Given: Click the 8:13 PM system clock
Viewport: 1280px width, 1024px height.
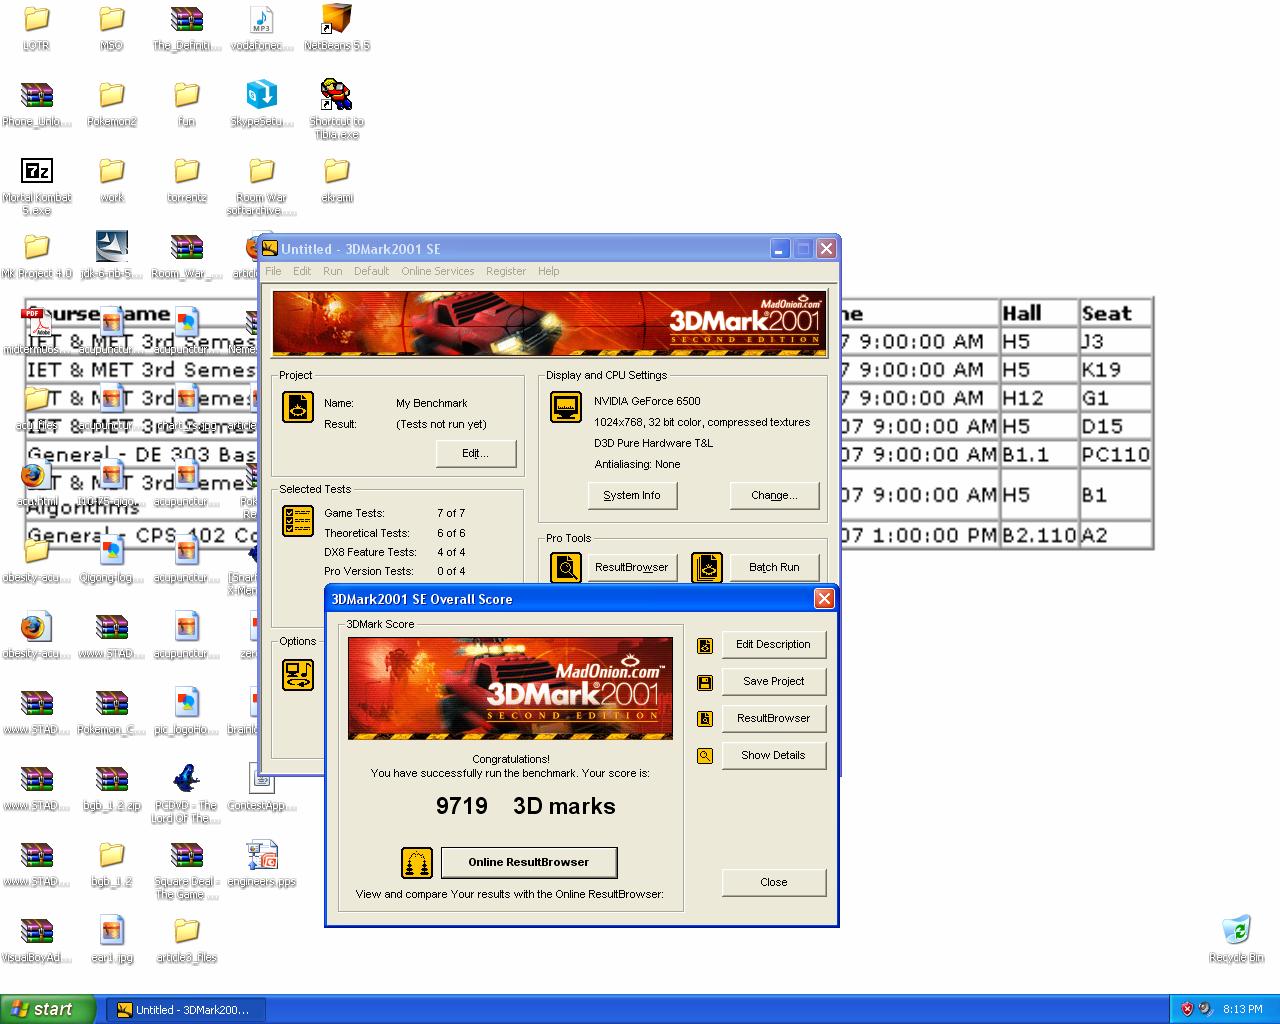Looking at the screenshot, I should point(1243,1009).
